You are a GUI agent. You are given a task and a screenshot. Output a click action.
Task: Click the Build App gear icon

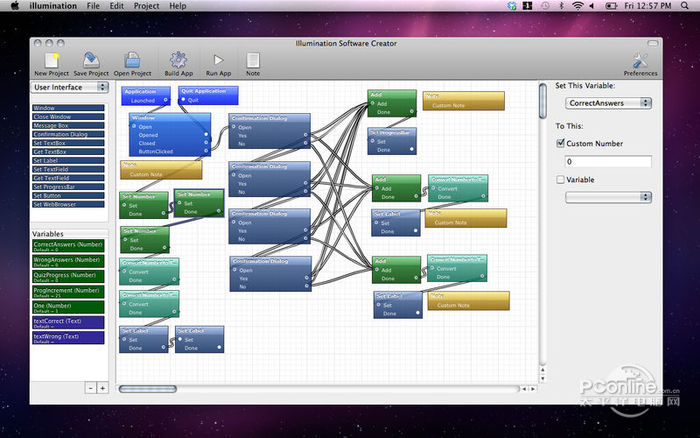tap(179, 60)
